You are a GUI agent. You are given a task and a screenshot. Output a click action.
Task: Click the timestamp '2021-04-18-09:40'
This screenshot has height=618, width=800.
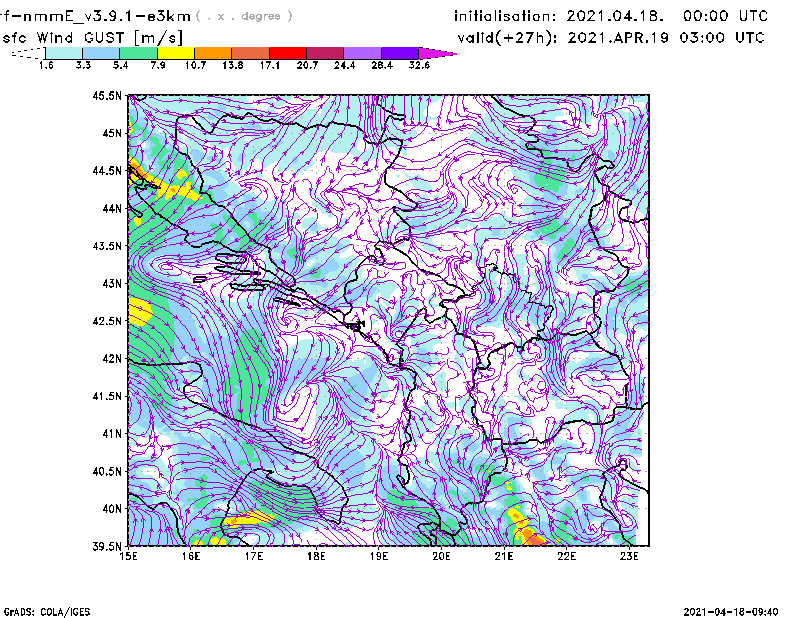point(731,612)
